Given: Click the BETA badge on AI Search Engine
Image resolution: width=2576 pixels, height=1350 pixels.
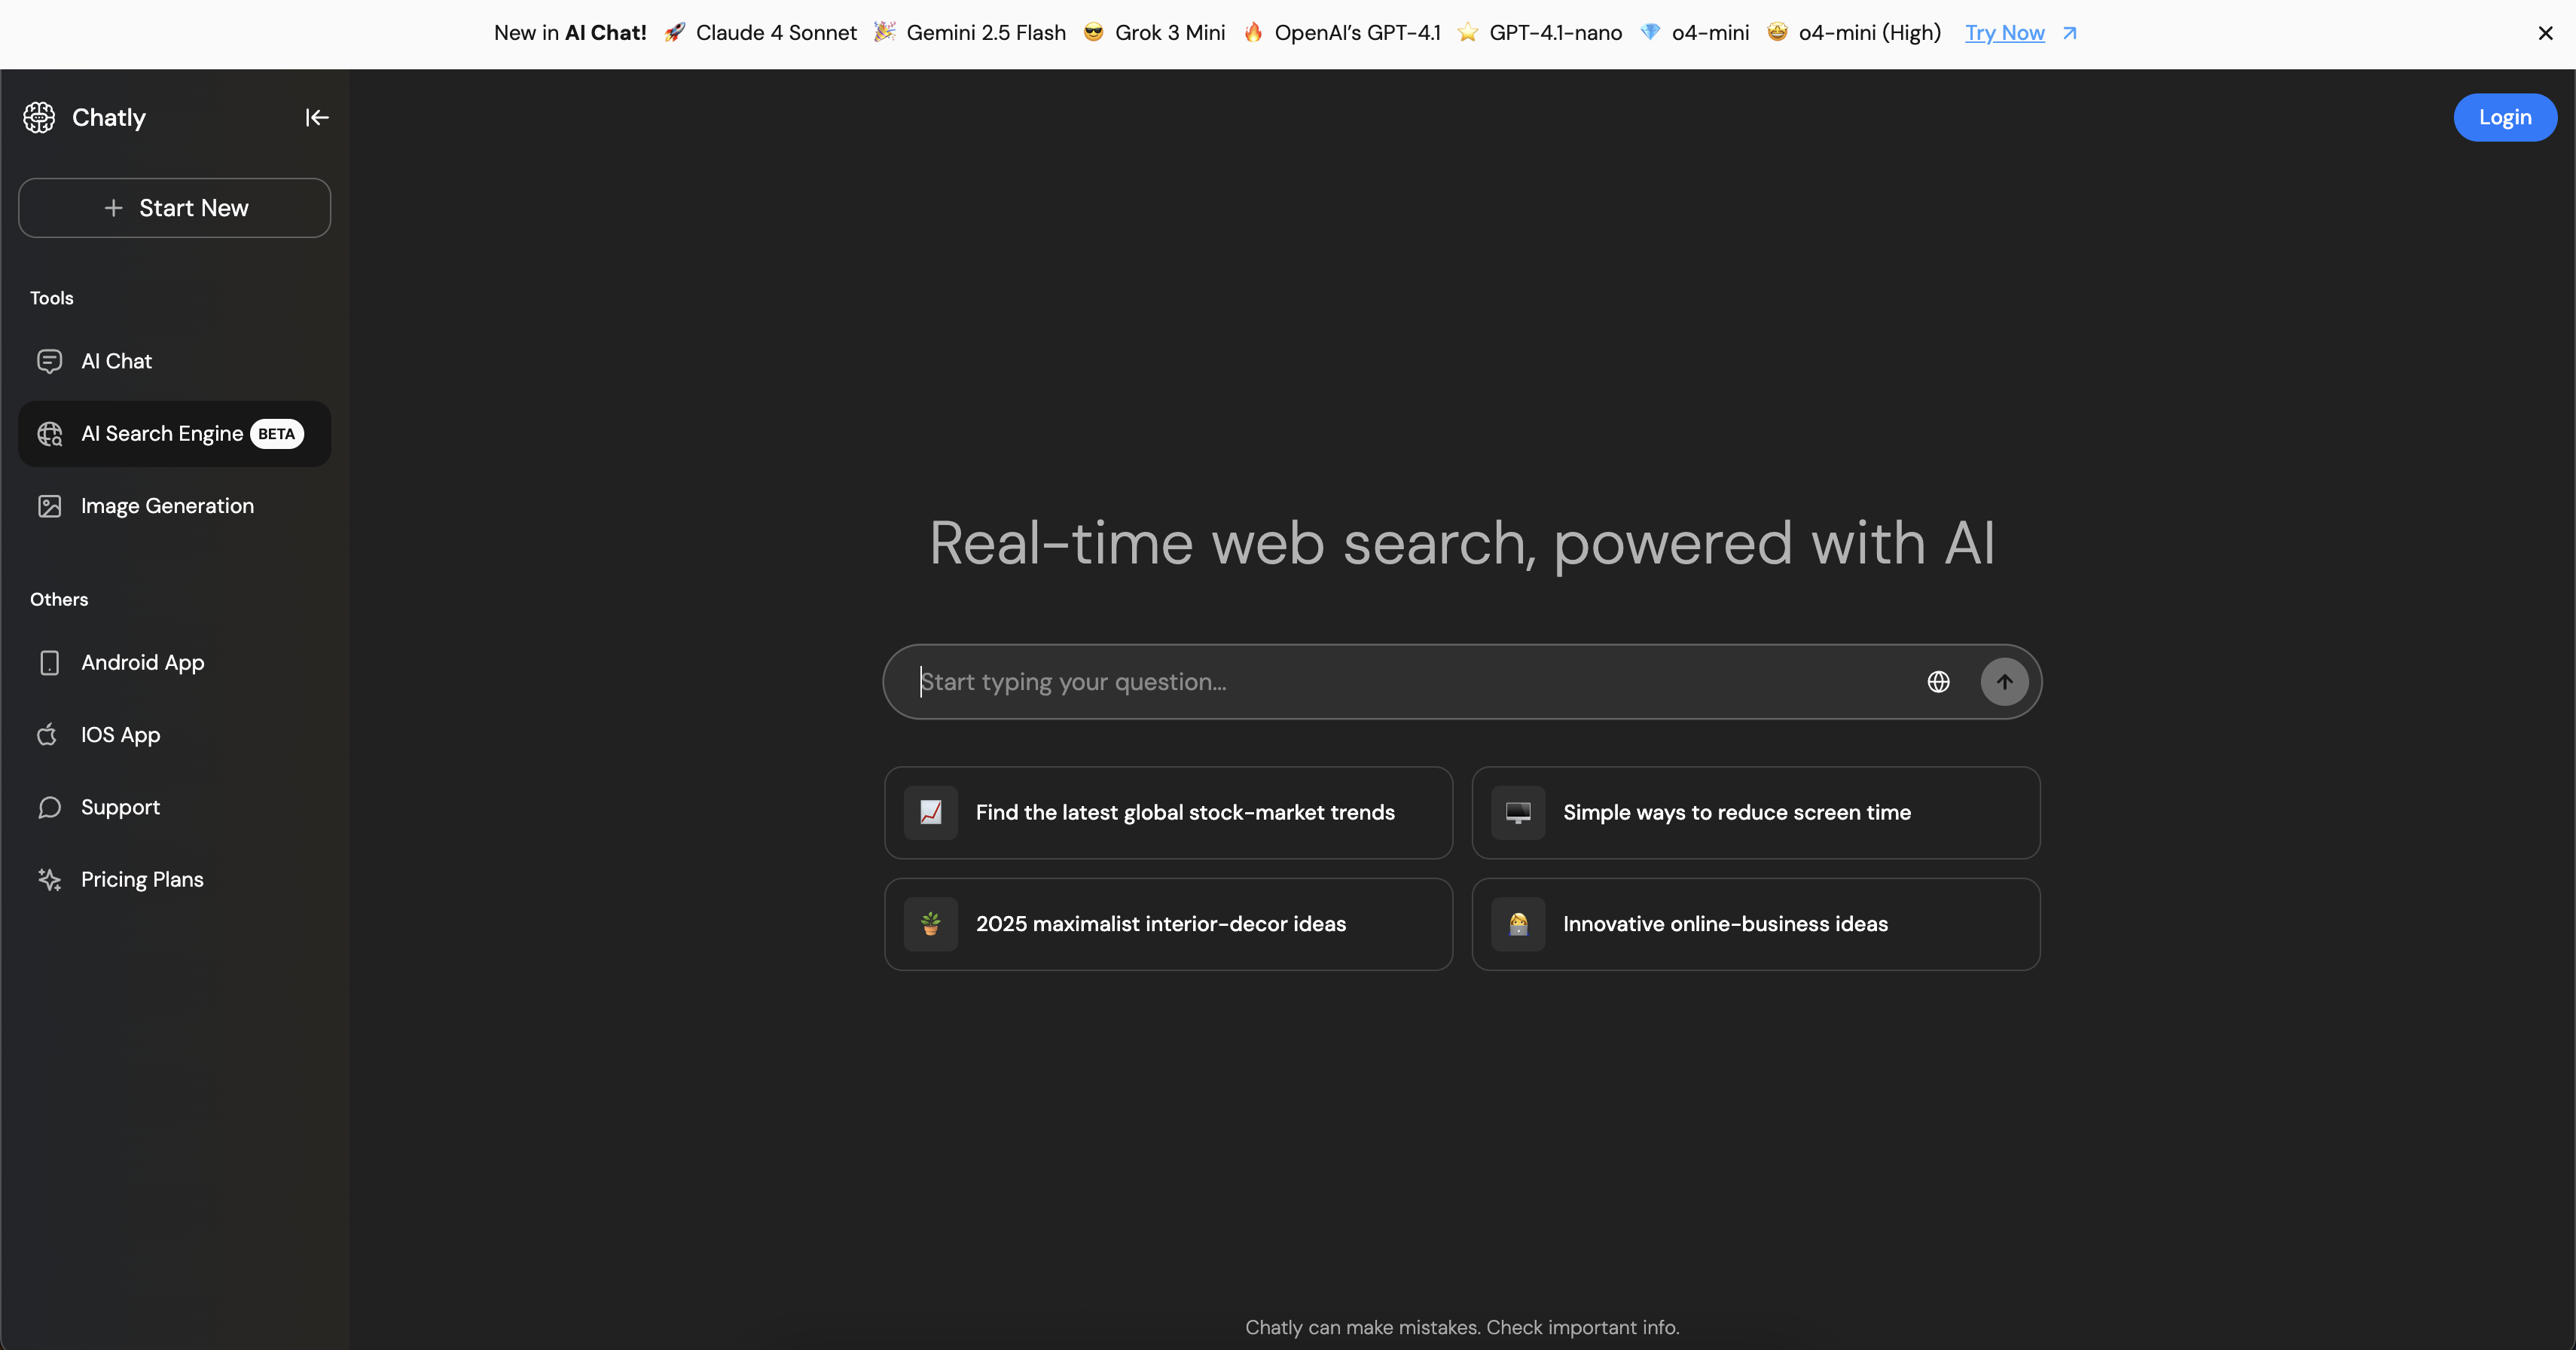Looking at the screenshot, I should 276,434.
